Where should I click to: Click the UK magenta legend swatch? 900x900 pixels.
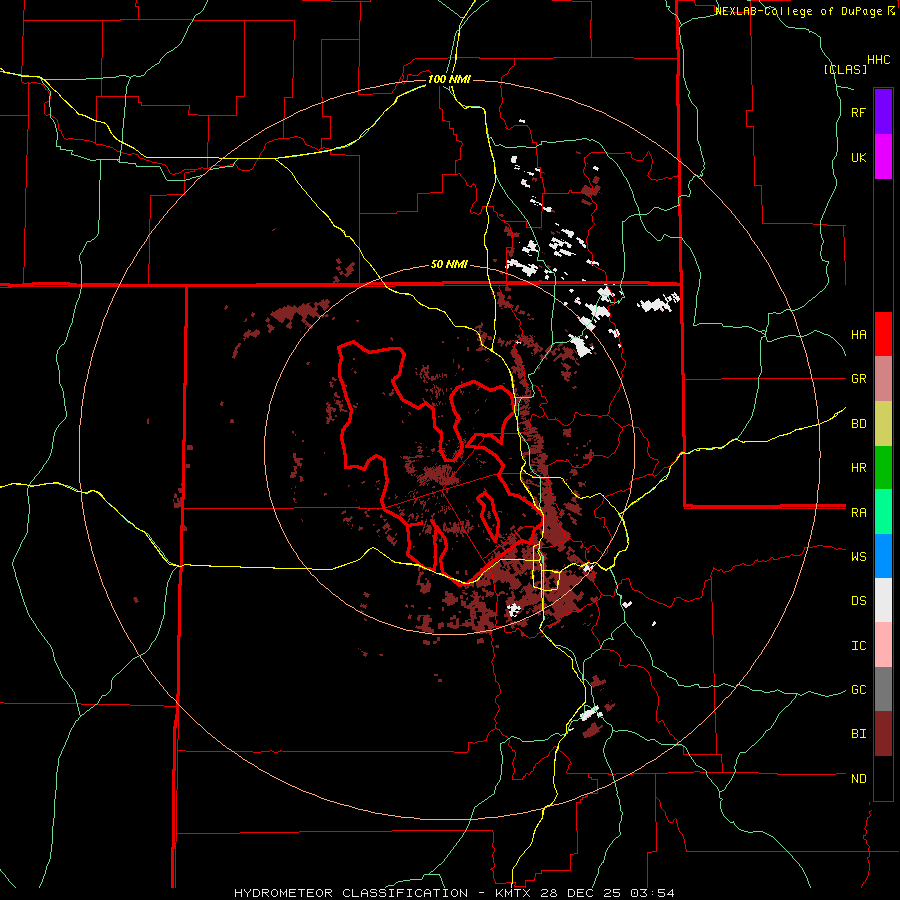(x=883, y=157)
